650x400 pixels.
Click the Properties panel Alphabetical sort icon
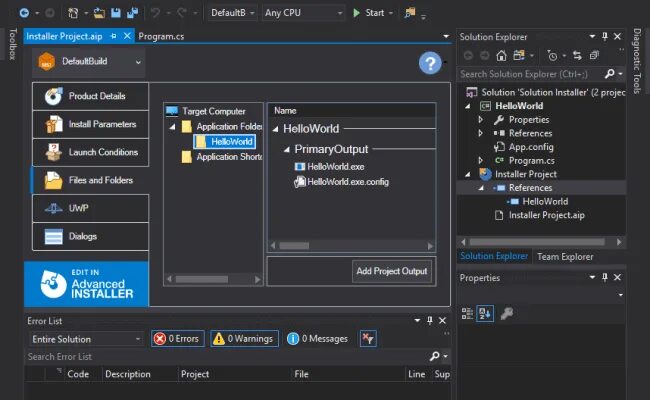tap(485, 314)
